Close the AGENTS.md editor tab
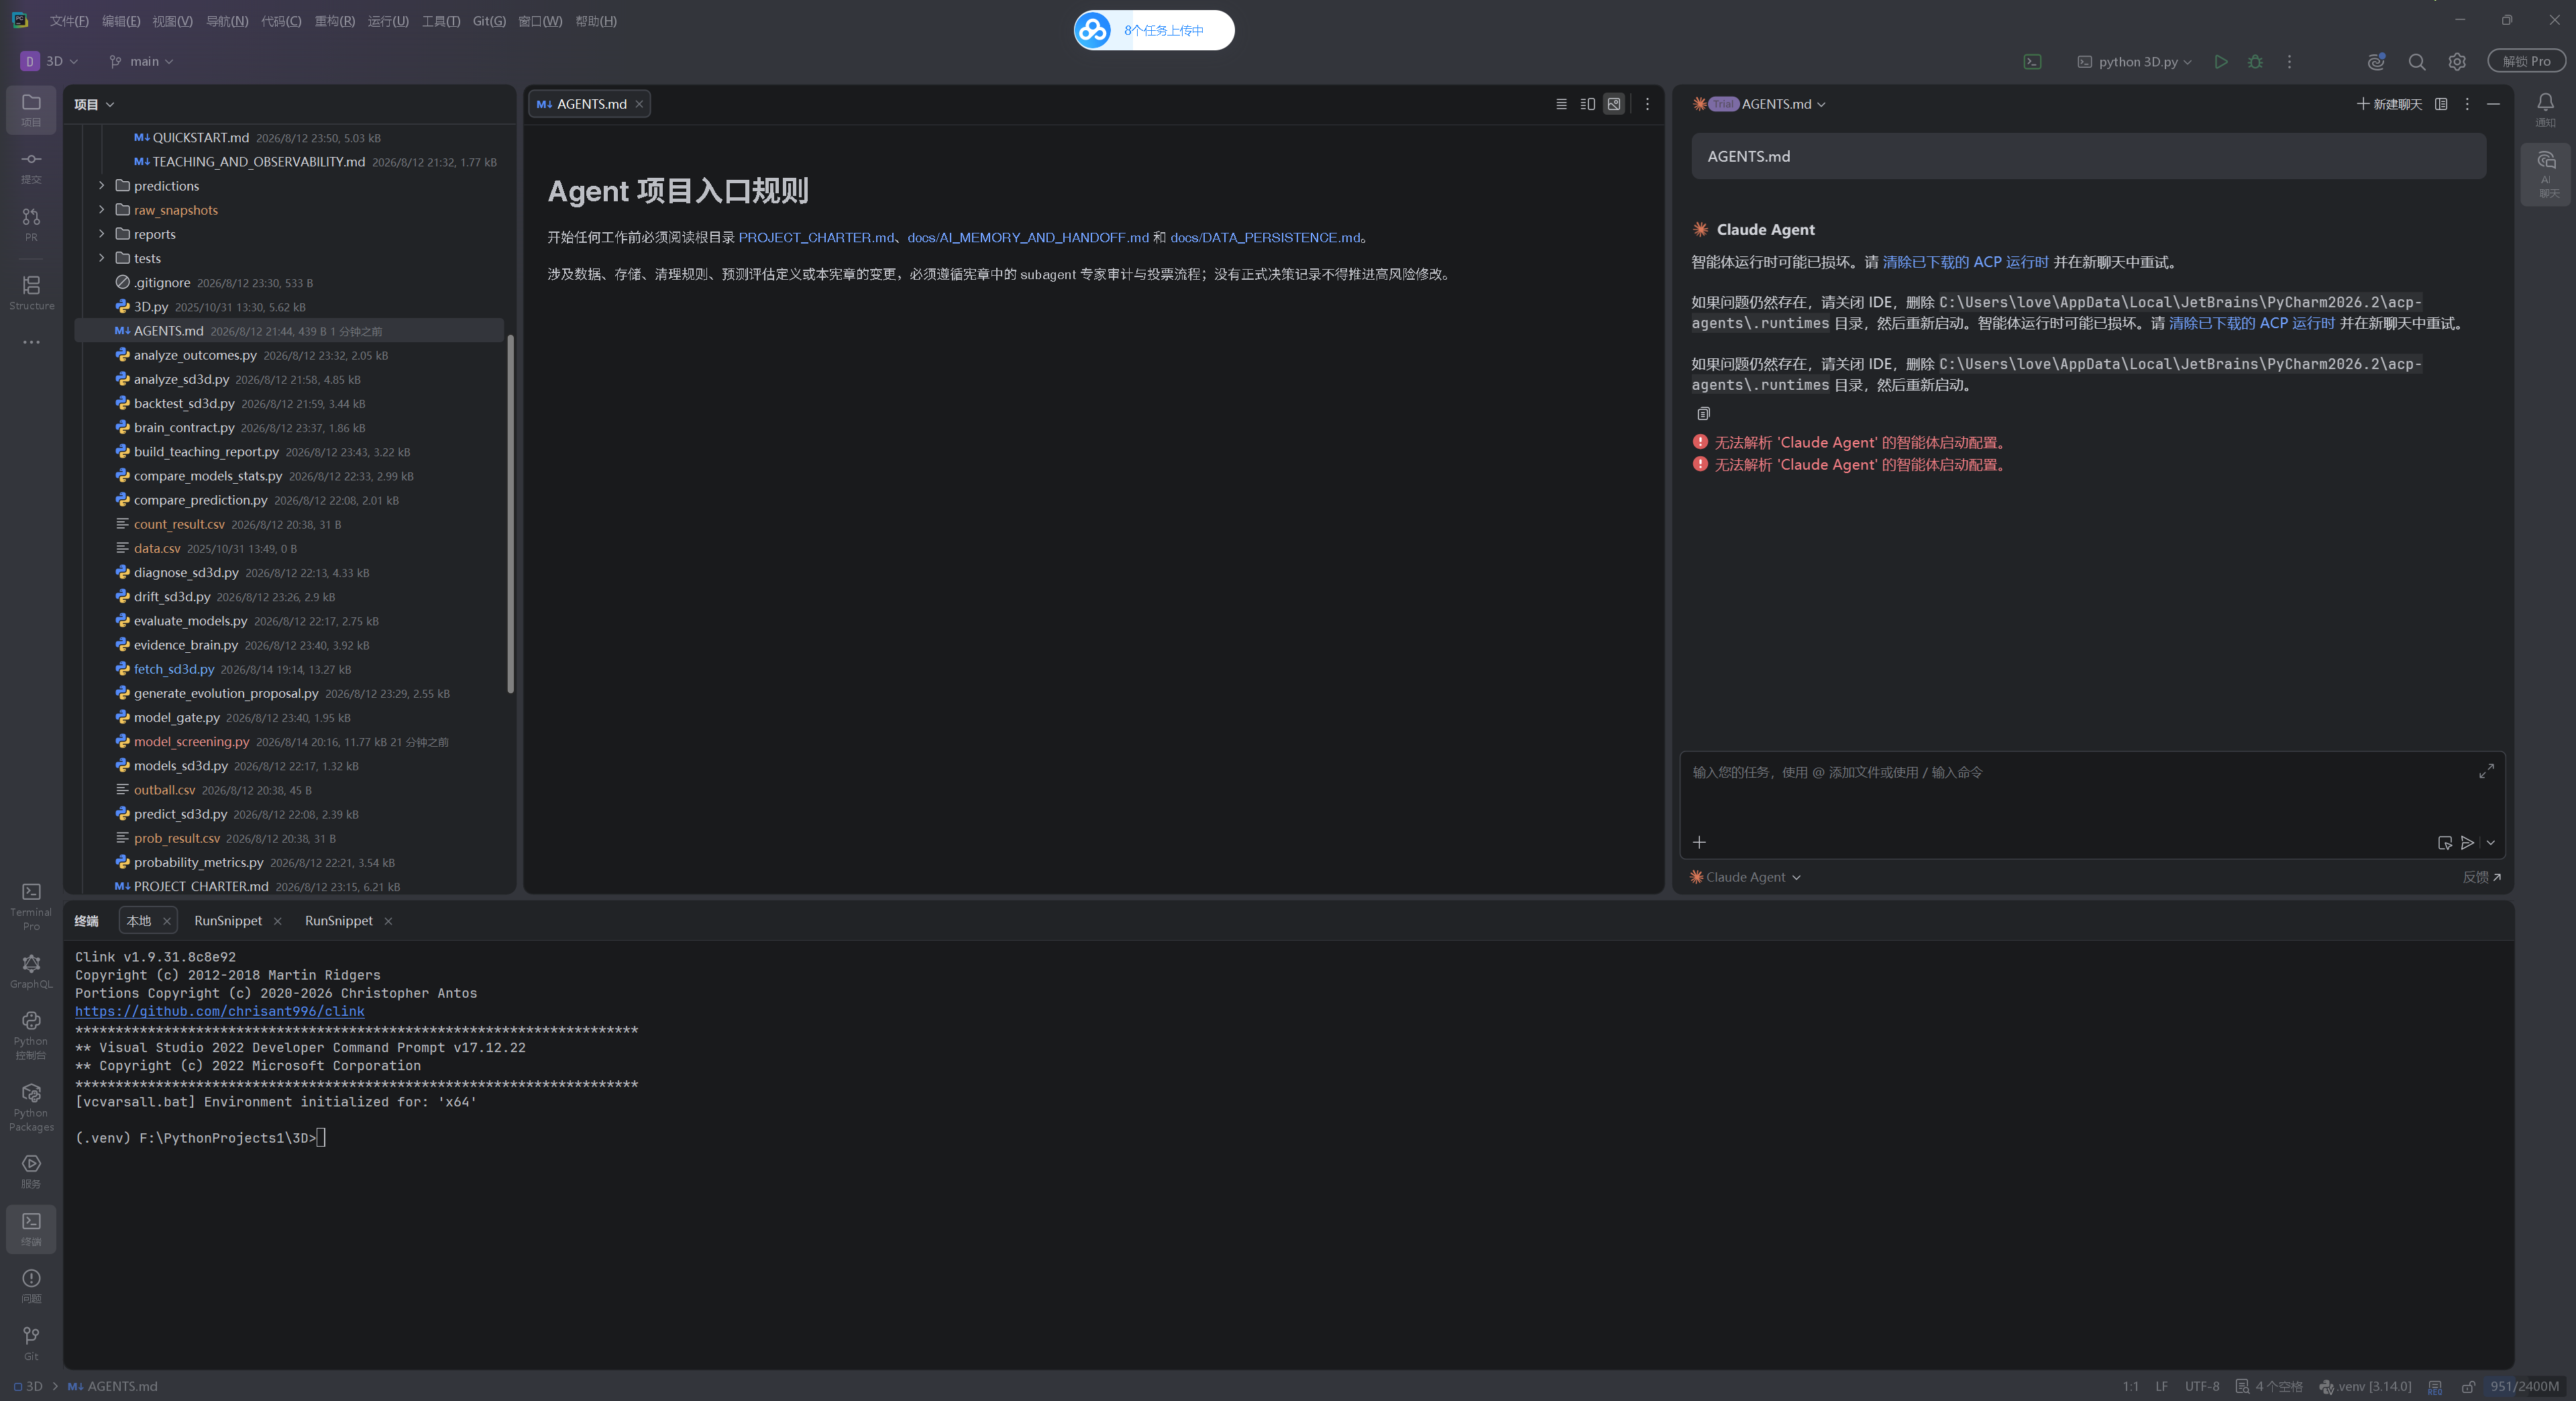The width and height of the screenshot is (2576, 1401). (639, 104)
